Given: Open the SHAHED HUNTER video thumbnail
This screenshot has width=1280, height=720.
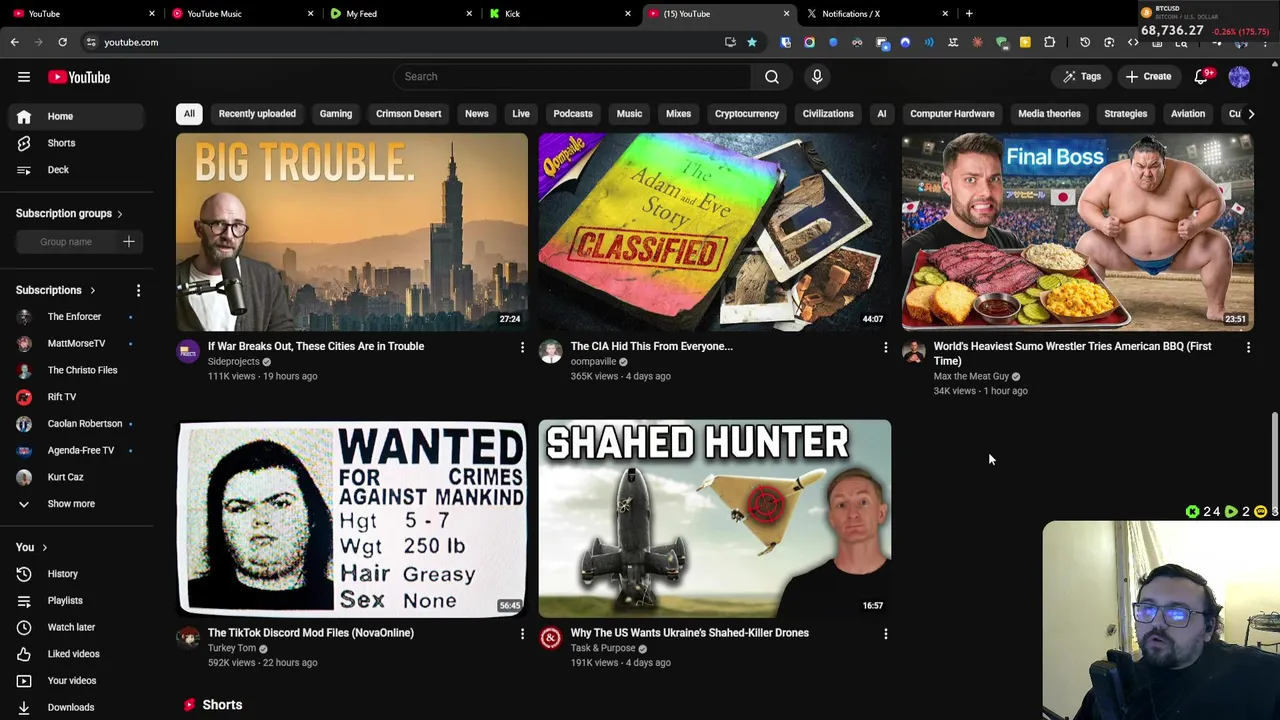Looking at the screenshot, I should [715, 518].
